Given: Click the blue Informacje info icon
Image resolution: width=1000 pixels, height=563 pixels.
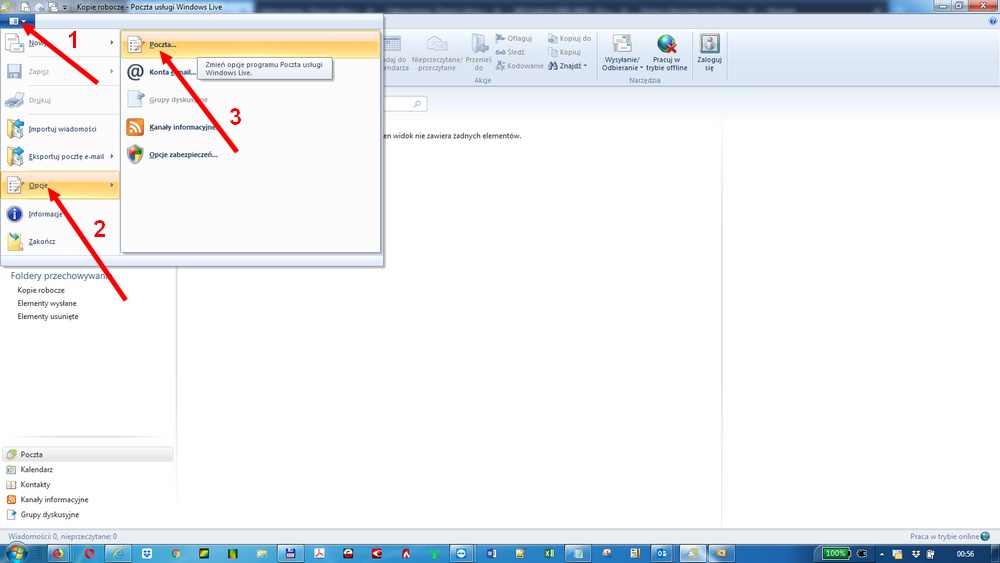Looking at the screenshot, I should tap(14, 214).
